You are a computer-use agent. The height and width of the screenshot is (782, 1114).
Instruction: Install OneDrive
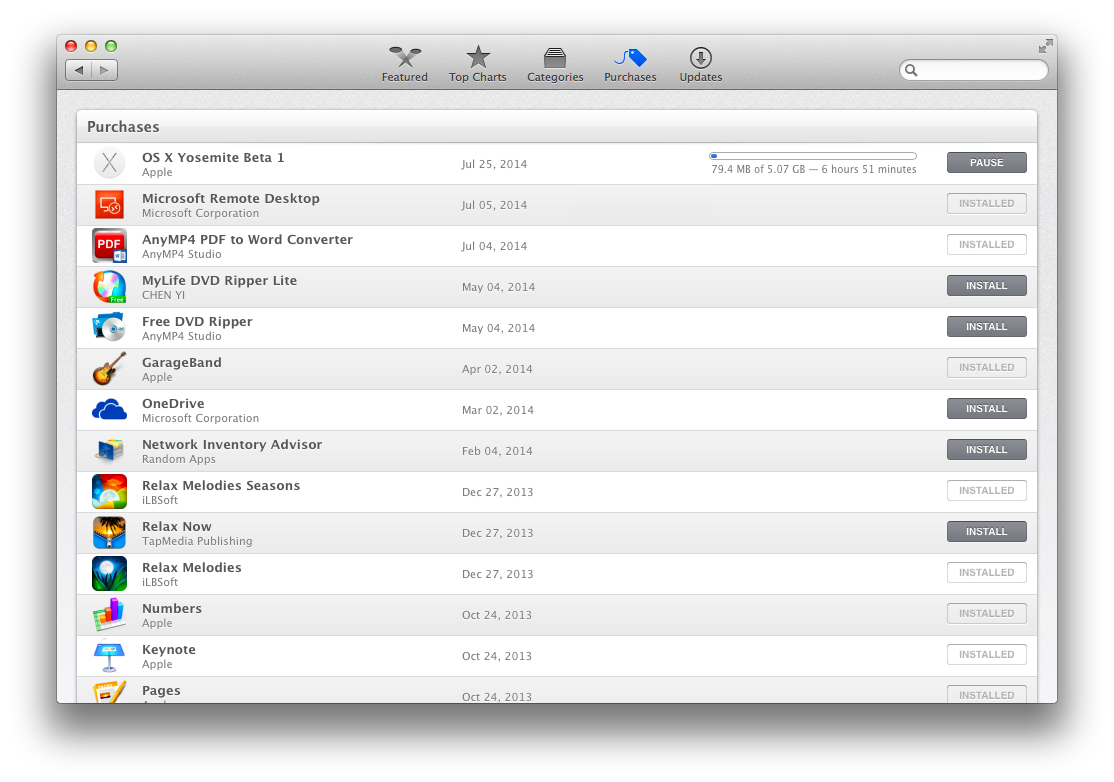986,408
